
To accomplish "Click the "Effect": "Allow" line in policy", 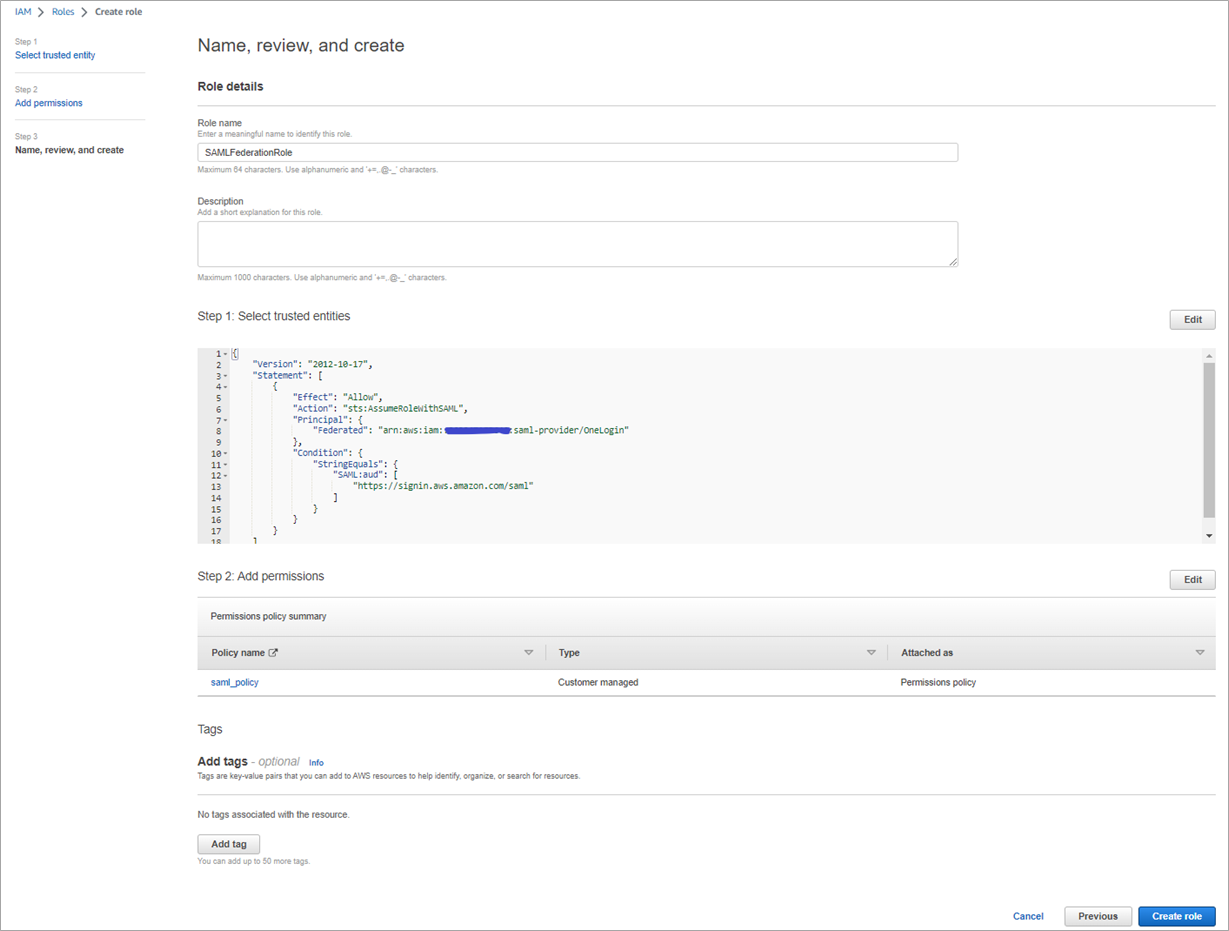I will pos(338,398).
